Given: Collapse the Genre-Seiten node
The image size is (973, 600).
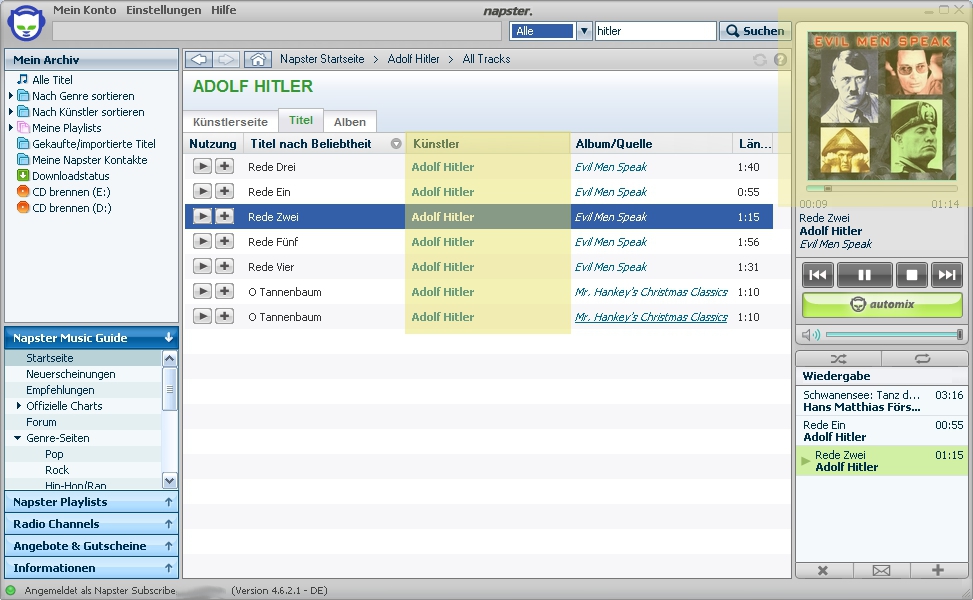Looking at the screenshot, I should point(17,437).
